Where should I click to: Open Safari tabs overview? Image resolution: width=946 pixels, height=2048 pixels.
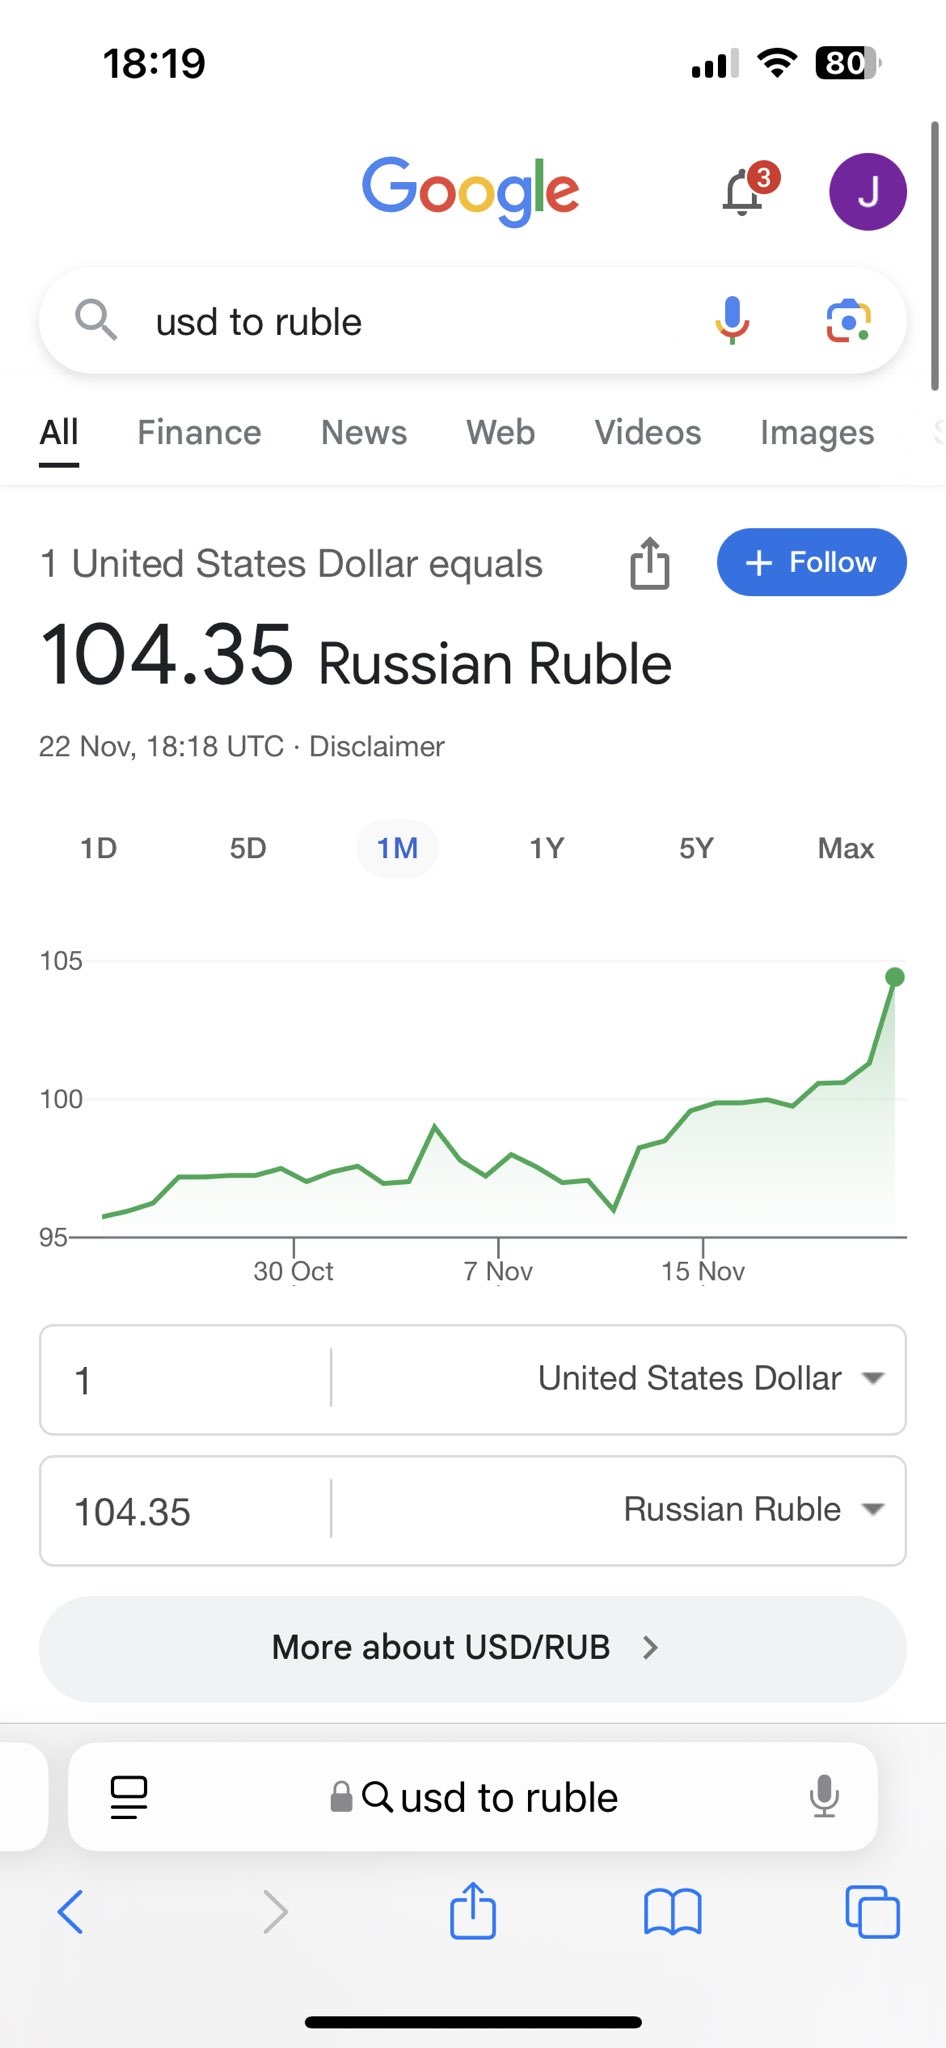[872, 1912]
